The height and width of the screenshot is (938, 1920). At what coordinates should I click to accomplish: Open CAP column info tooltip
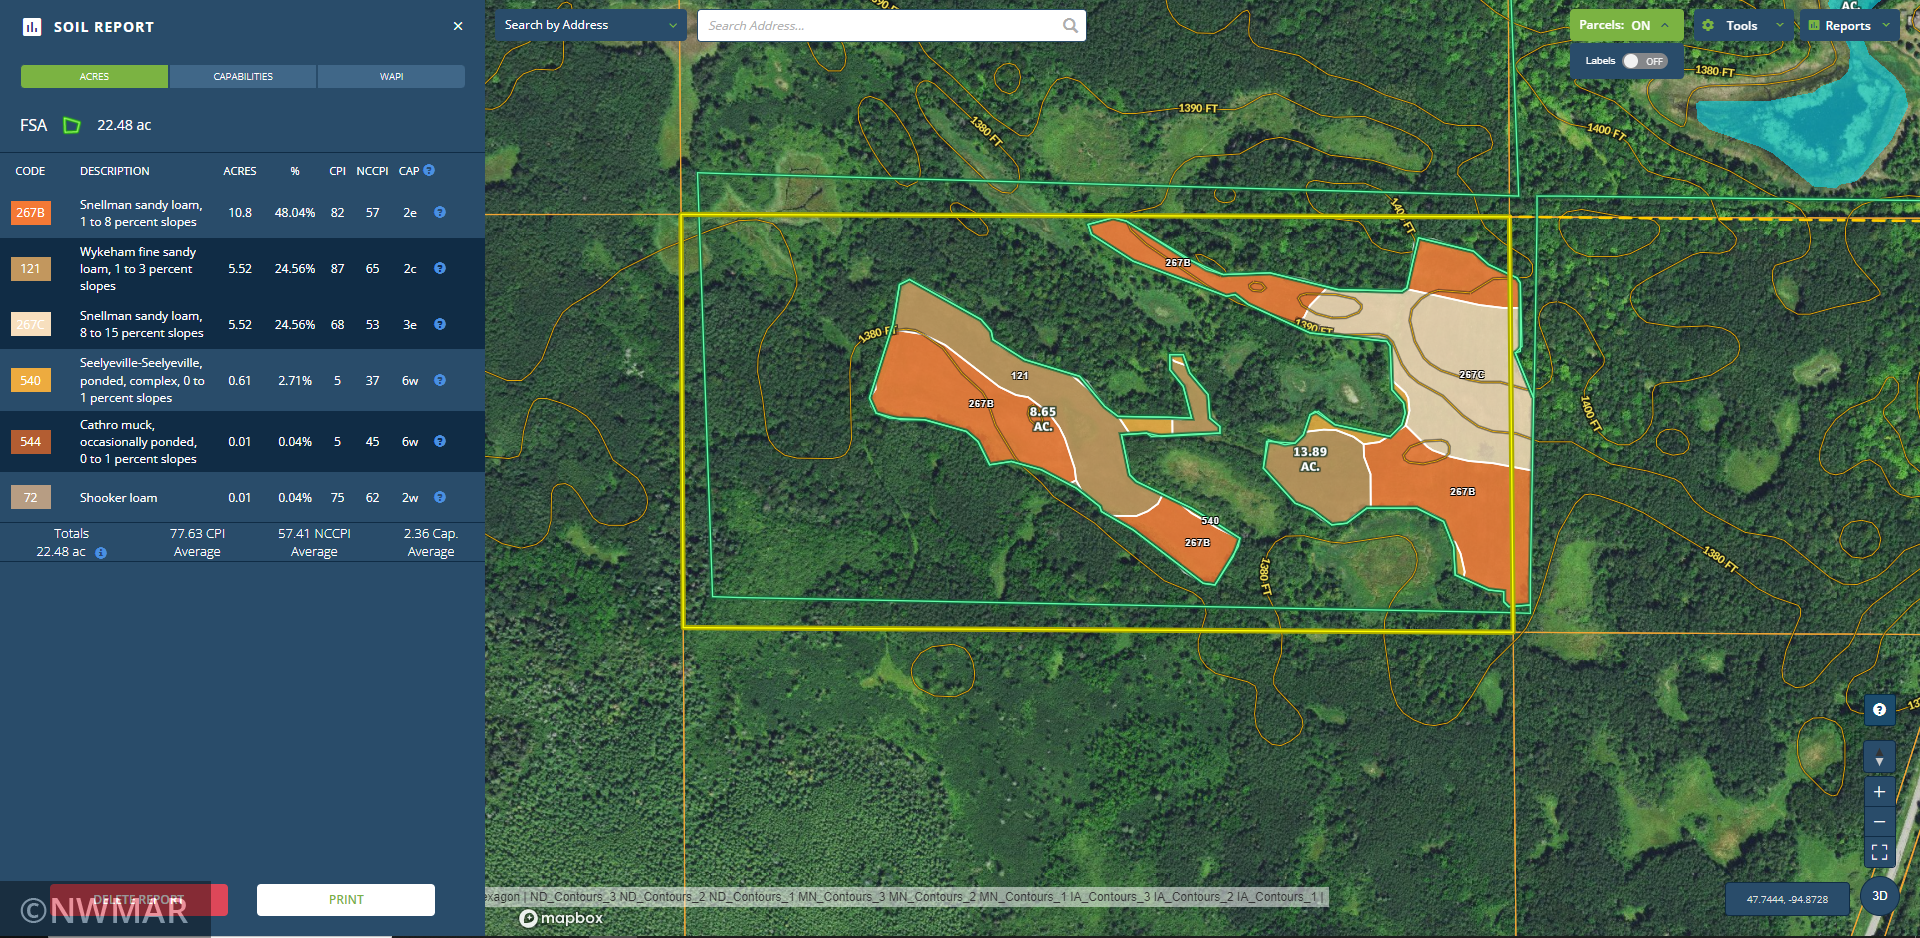[x=429, y=171]
